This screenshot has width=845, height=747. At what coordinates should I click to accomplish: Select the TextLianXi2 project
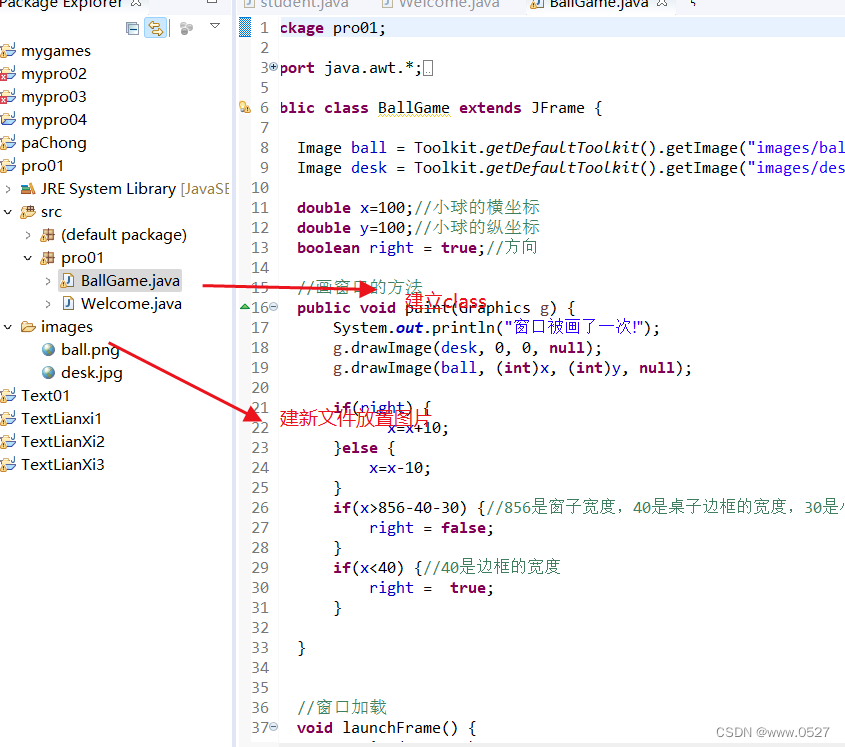[63, 441]
